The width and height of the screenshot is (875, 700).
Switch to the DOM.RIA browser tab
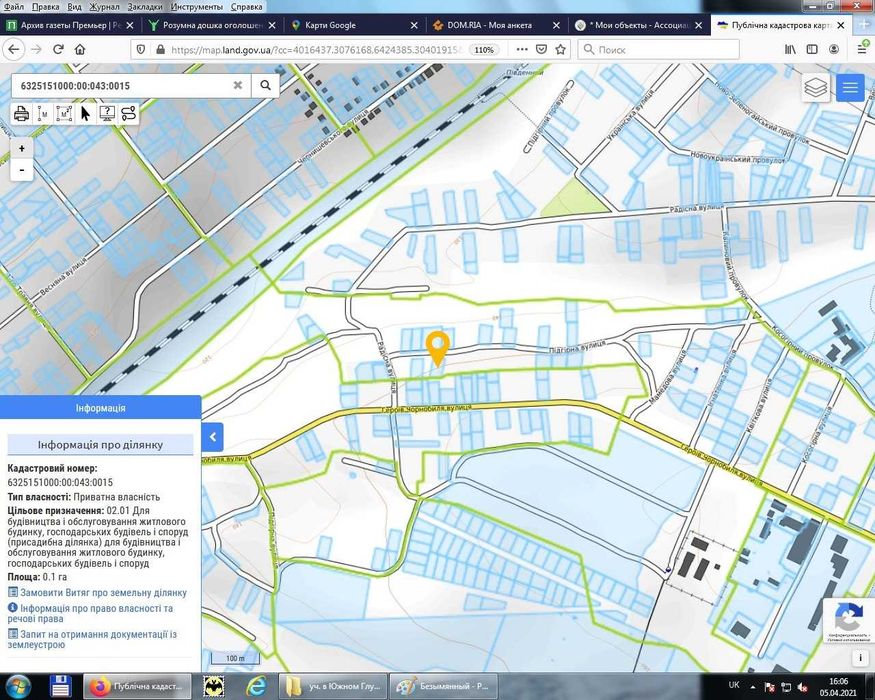coord(489,25)
